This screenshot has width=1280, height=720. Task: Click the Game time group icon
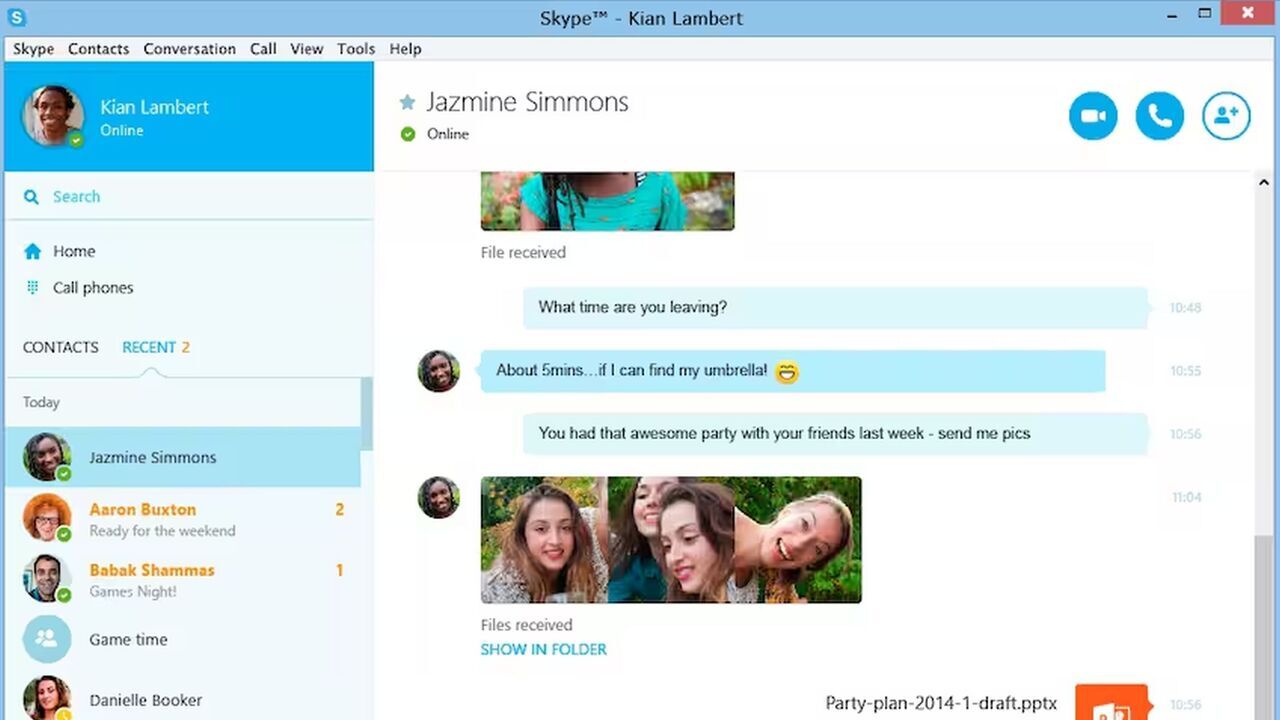tap(47, 639)
